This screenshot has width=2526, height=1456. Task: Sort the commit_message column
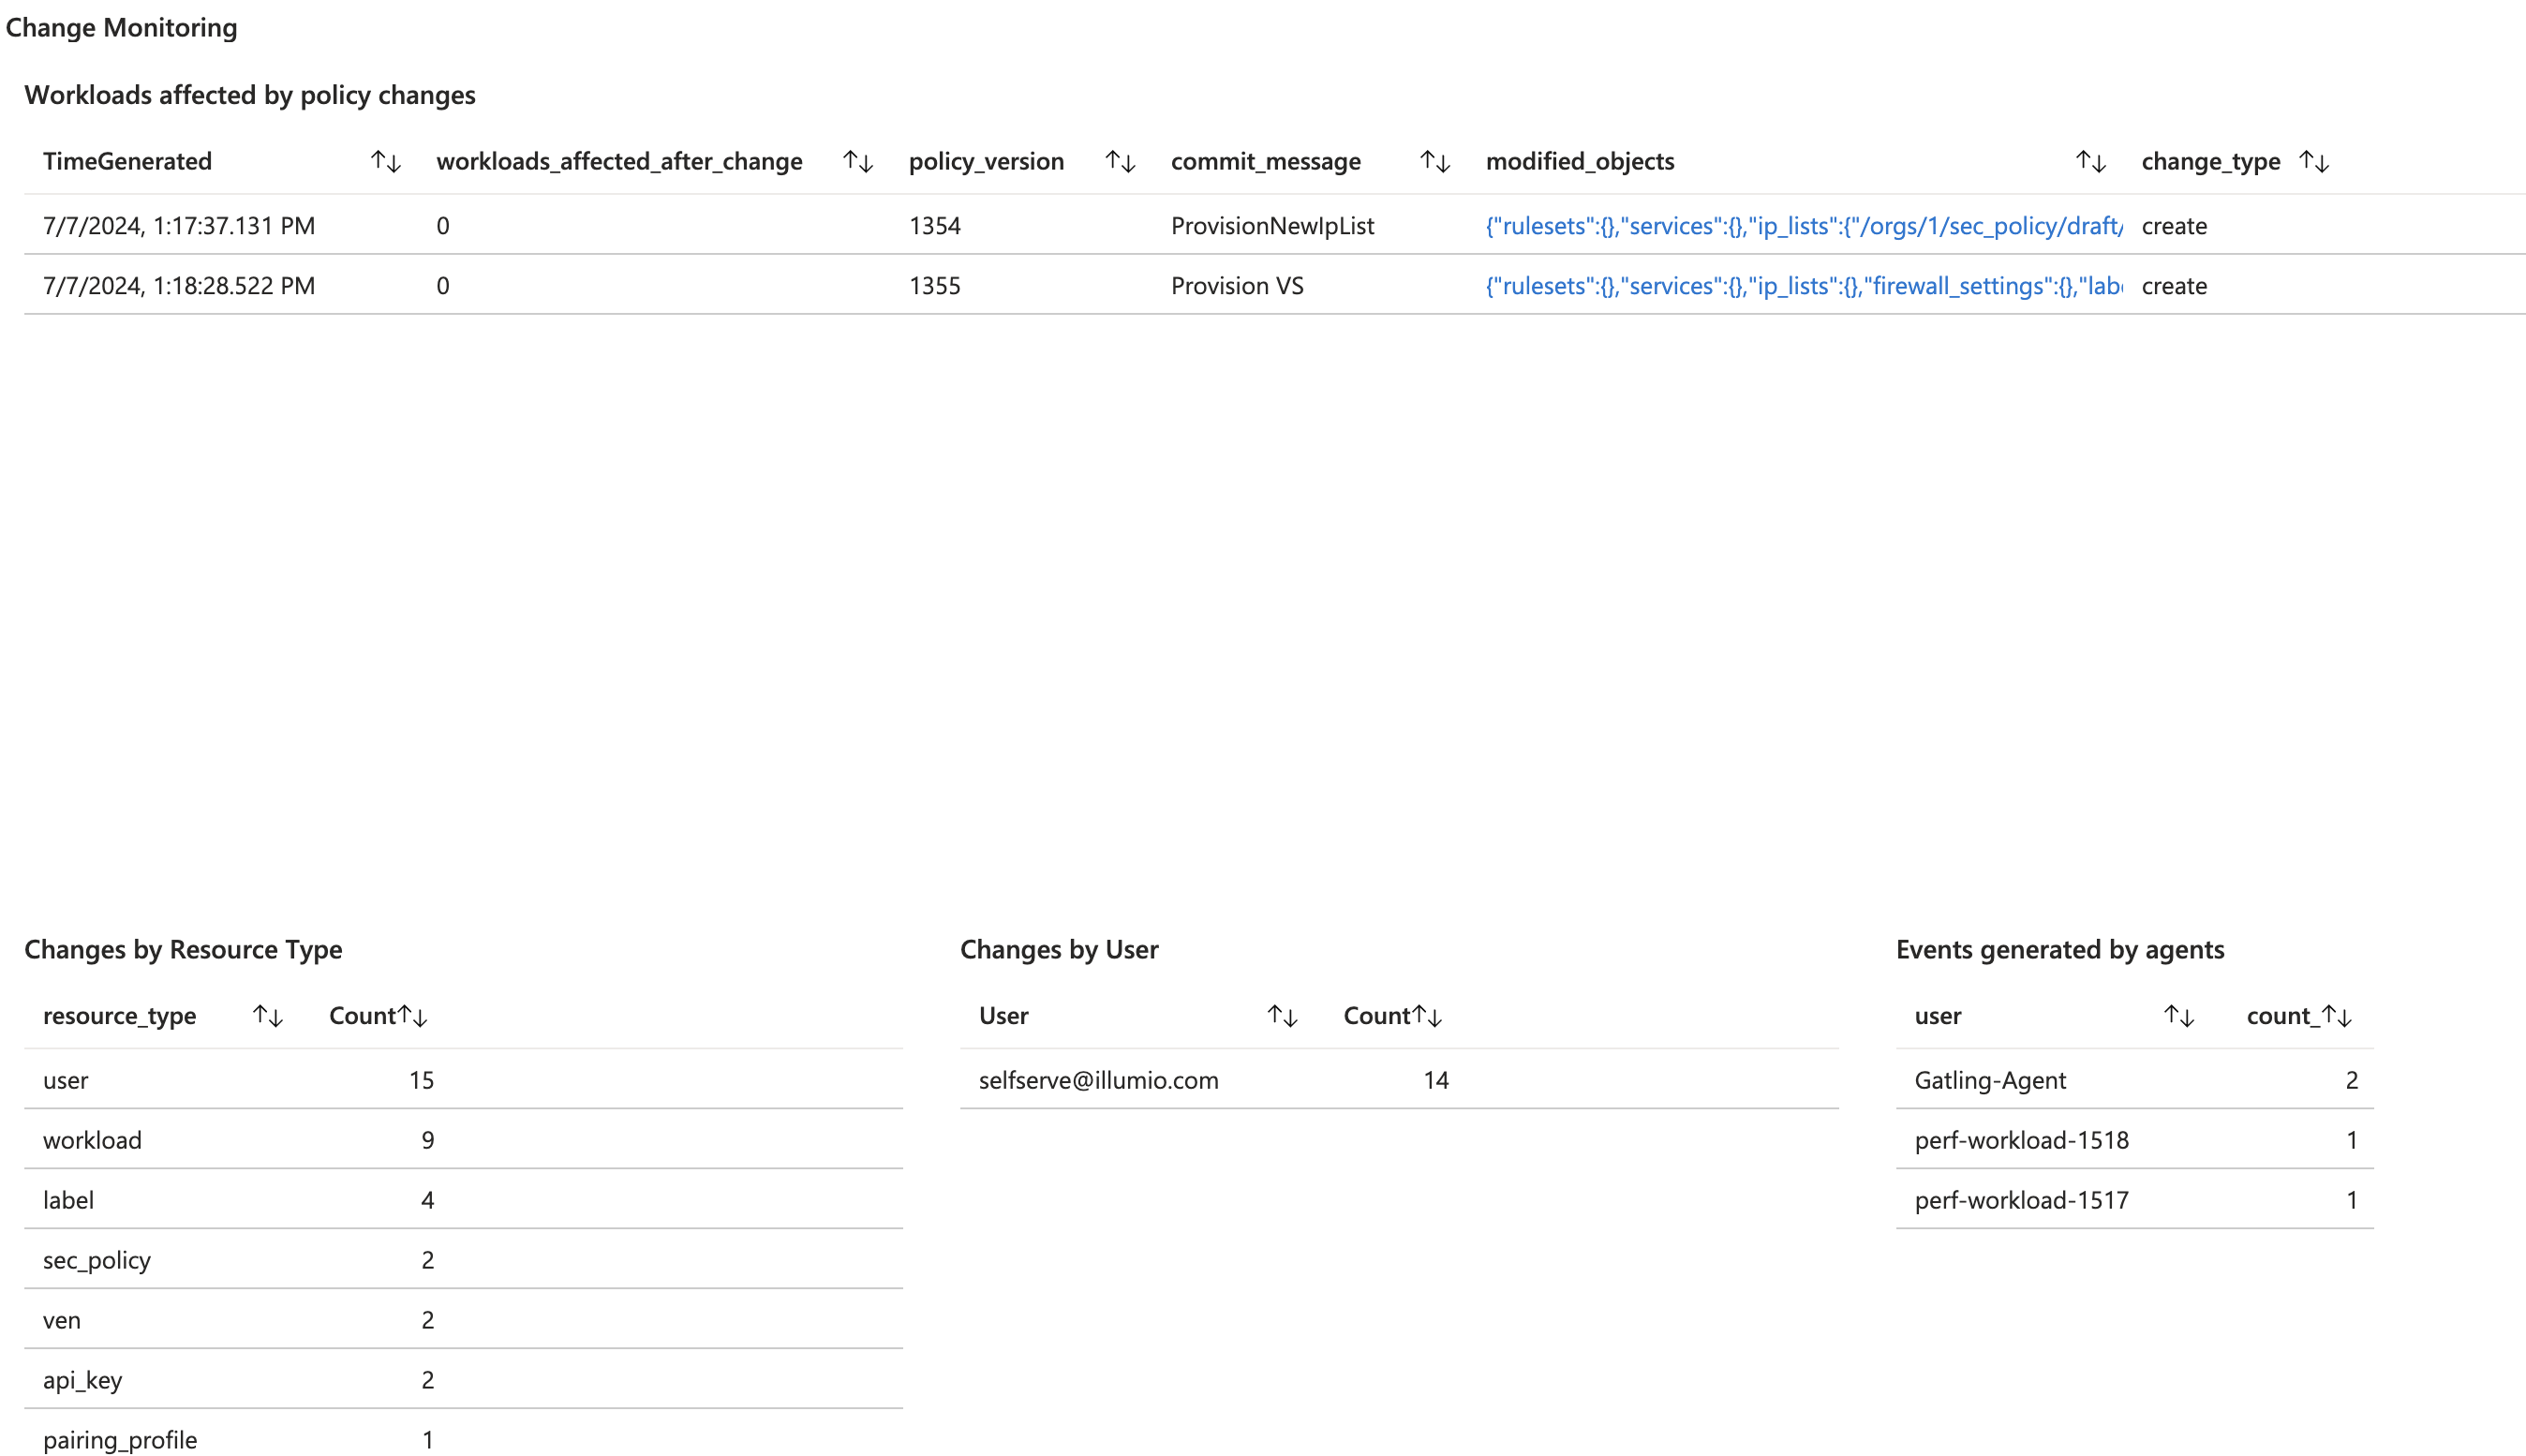coord(1434,161)
